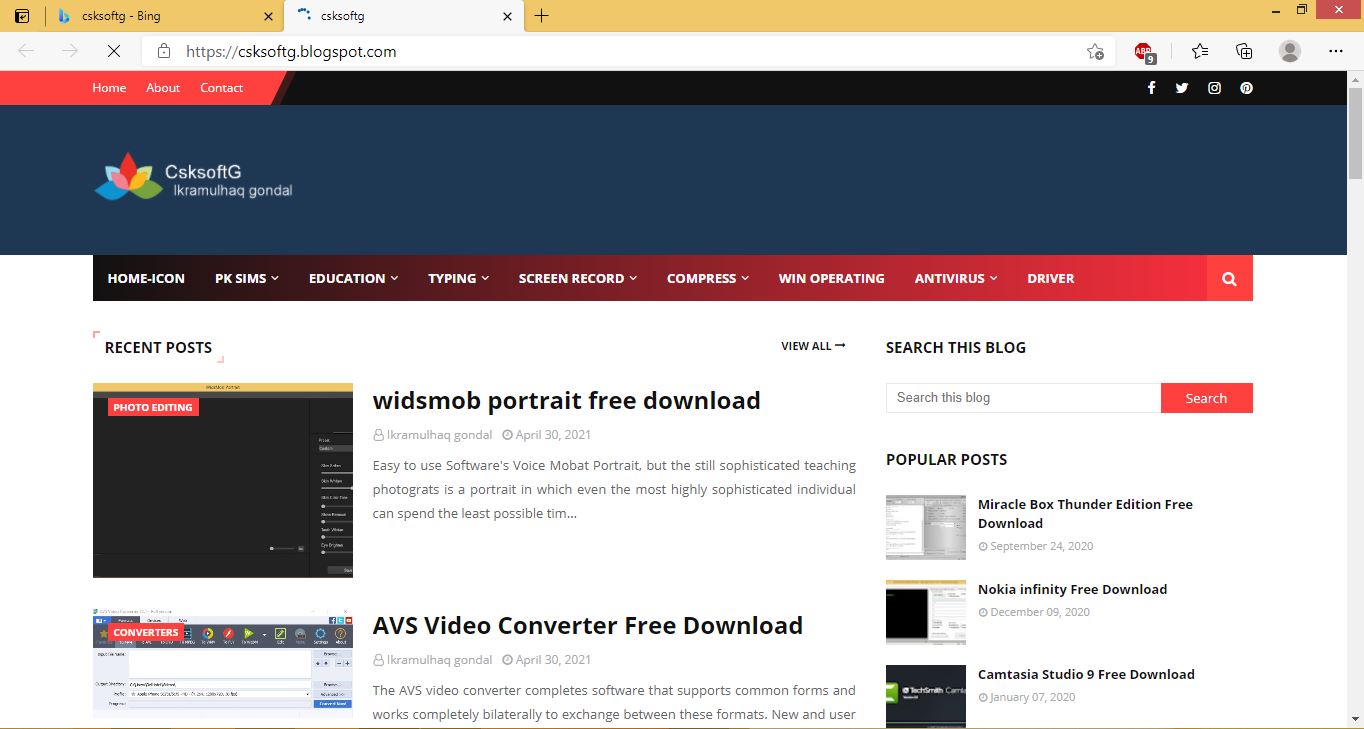Open Nokia infinity Free Download post
Screen dimensions: 1364x729
pyautogui.click(x=1072, y=589)
